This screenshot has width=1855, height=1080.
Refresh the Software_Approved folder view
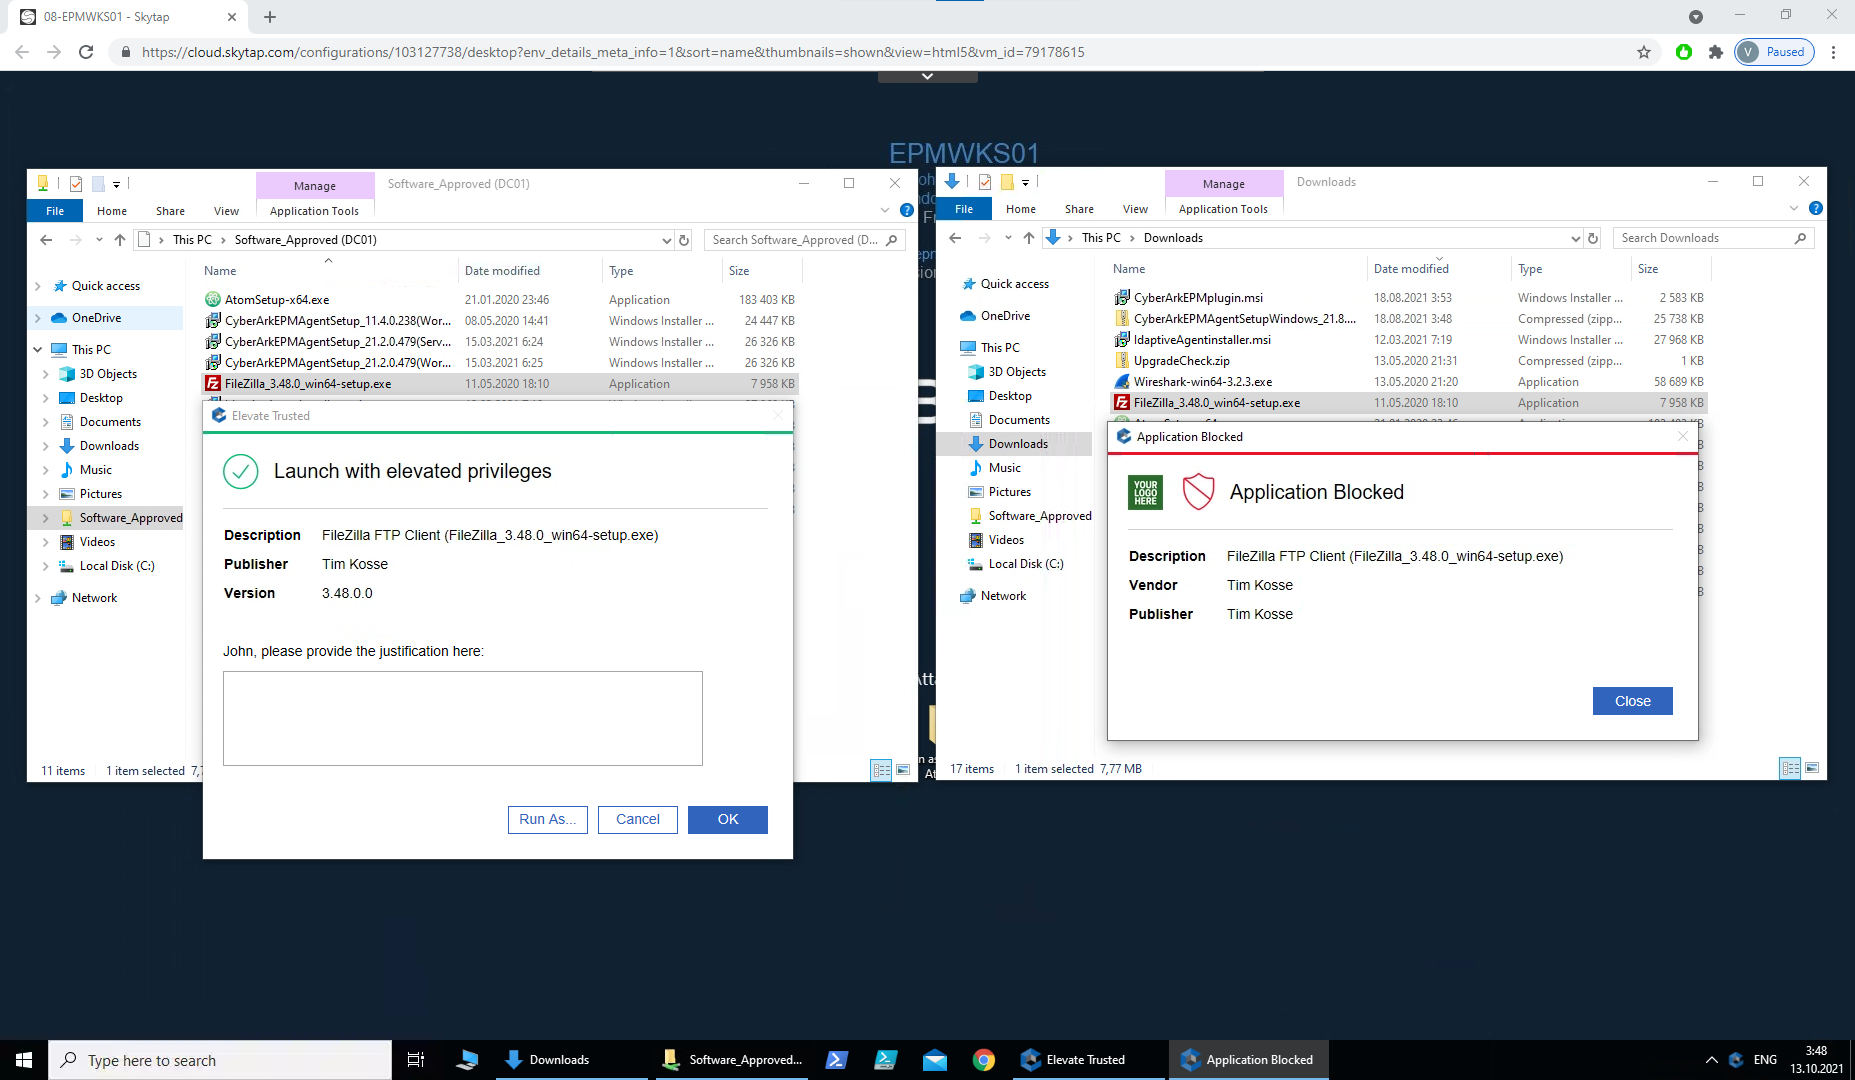click(684, 240)
